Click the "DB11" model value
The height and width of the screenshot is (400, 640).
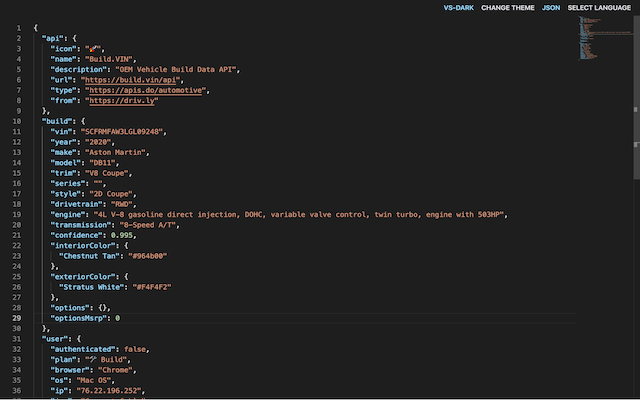[102, 162]
